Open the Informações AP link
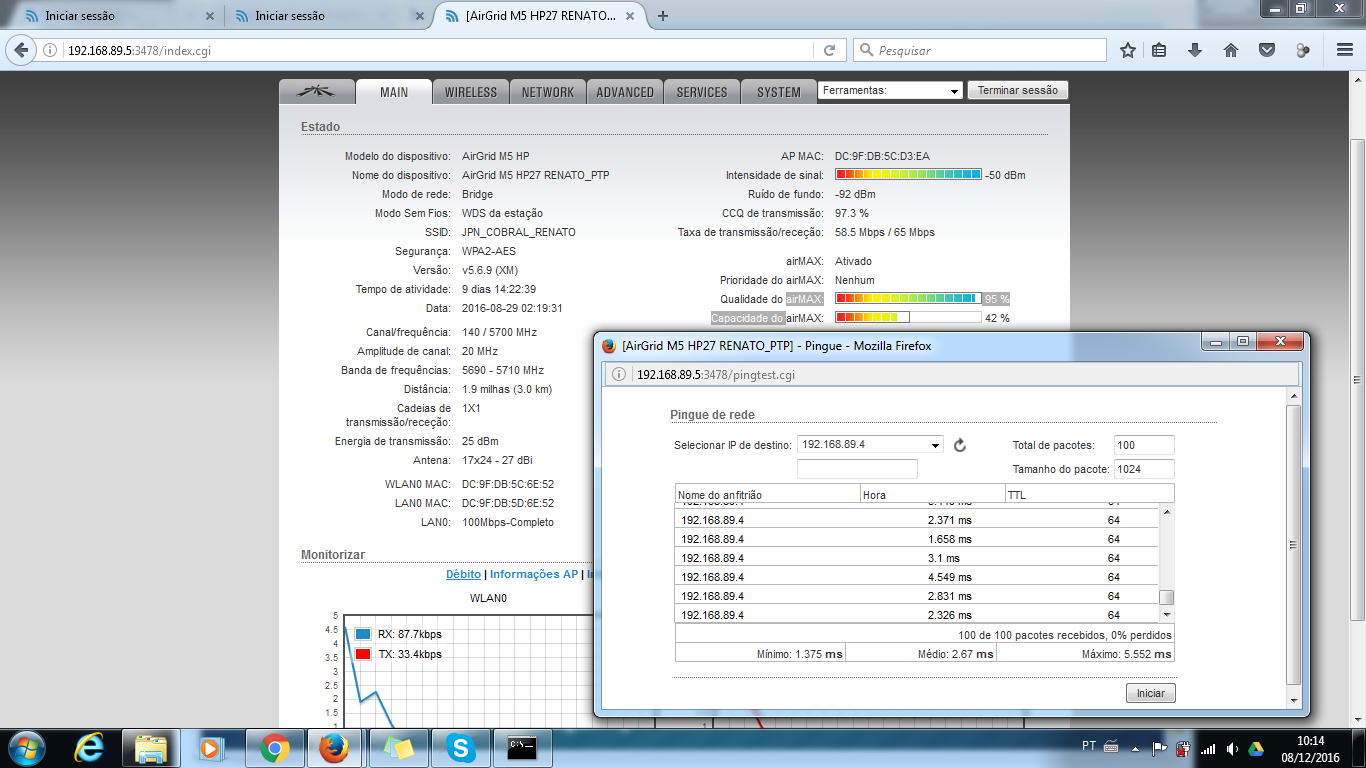This screenshot has height=768, width=1366. click(x=533, y=575)
